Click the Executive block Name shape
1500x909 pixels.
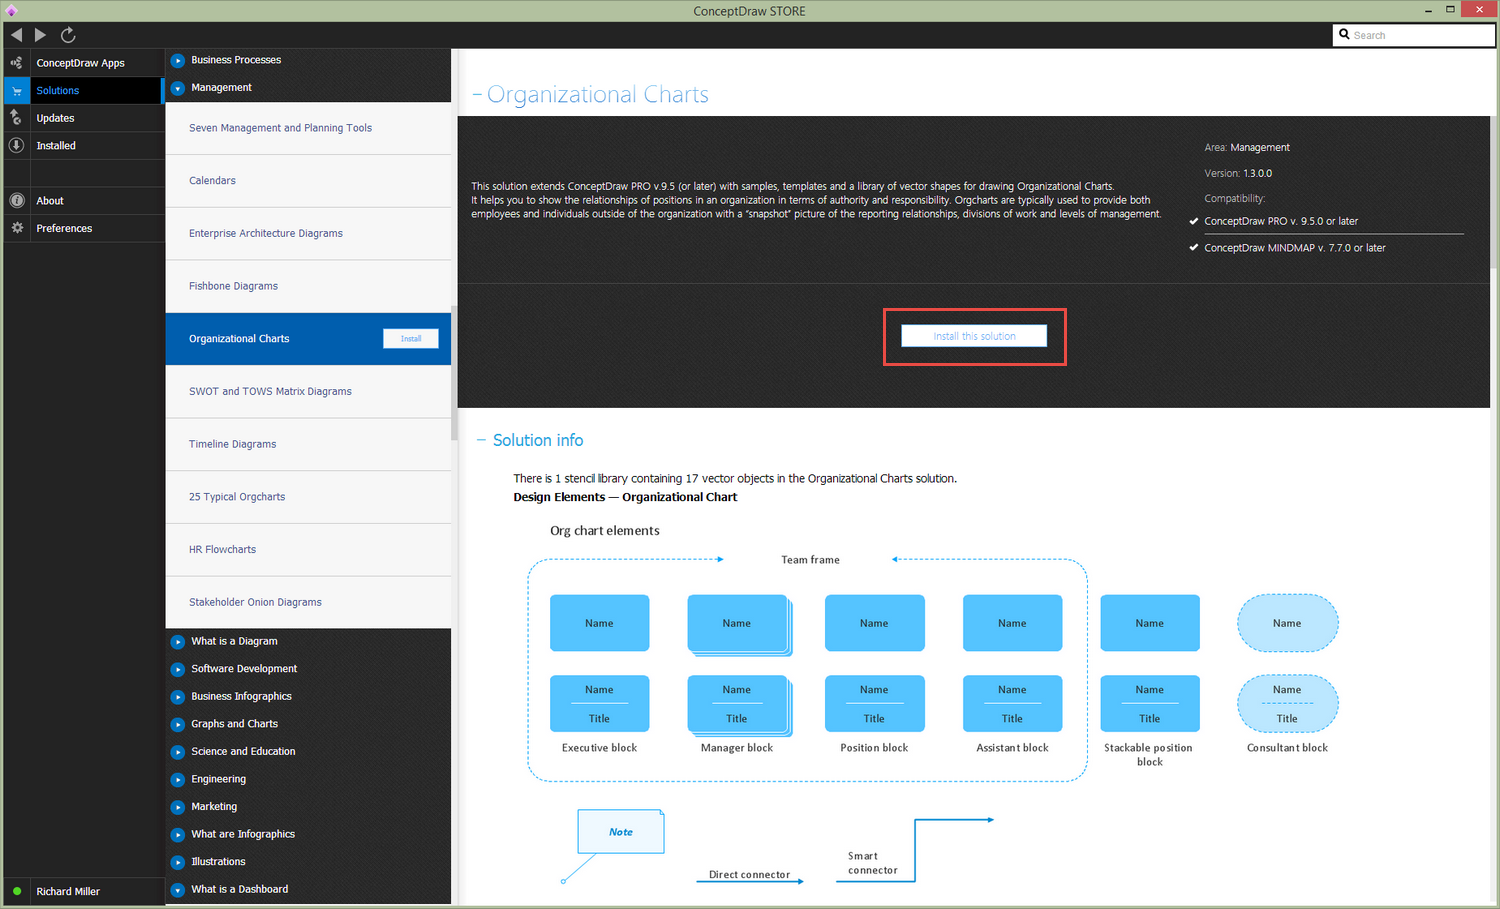[x=600, y=623]
